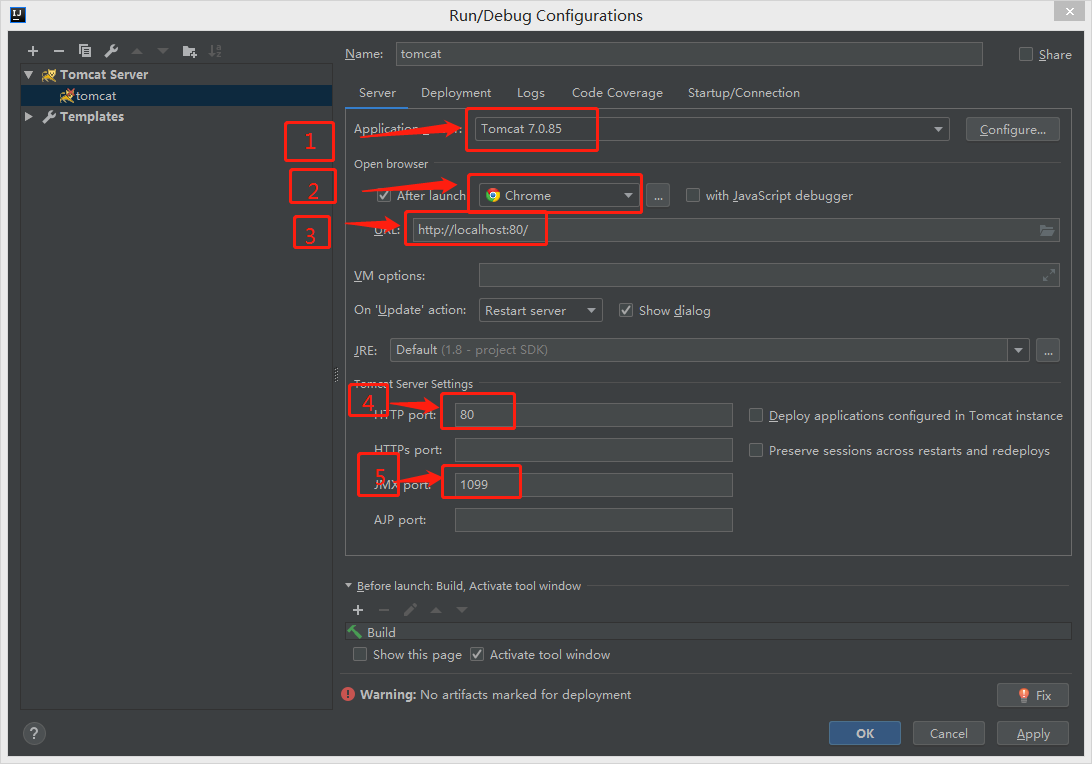Collapse the Before launch section

click(348, 586)
